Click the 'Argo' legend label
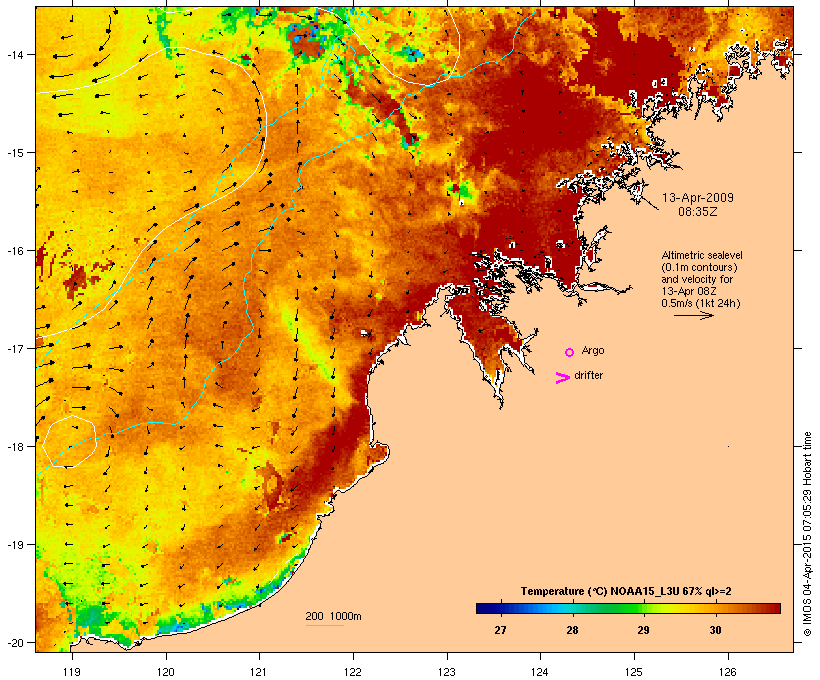The height and width of the screenshot is (680, 820). [x=593, y=350]
